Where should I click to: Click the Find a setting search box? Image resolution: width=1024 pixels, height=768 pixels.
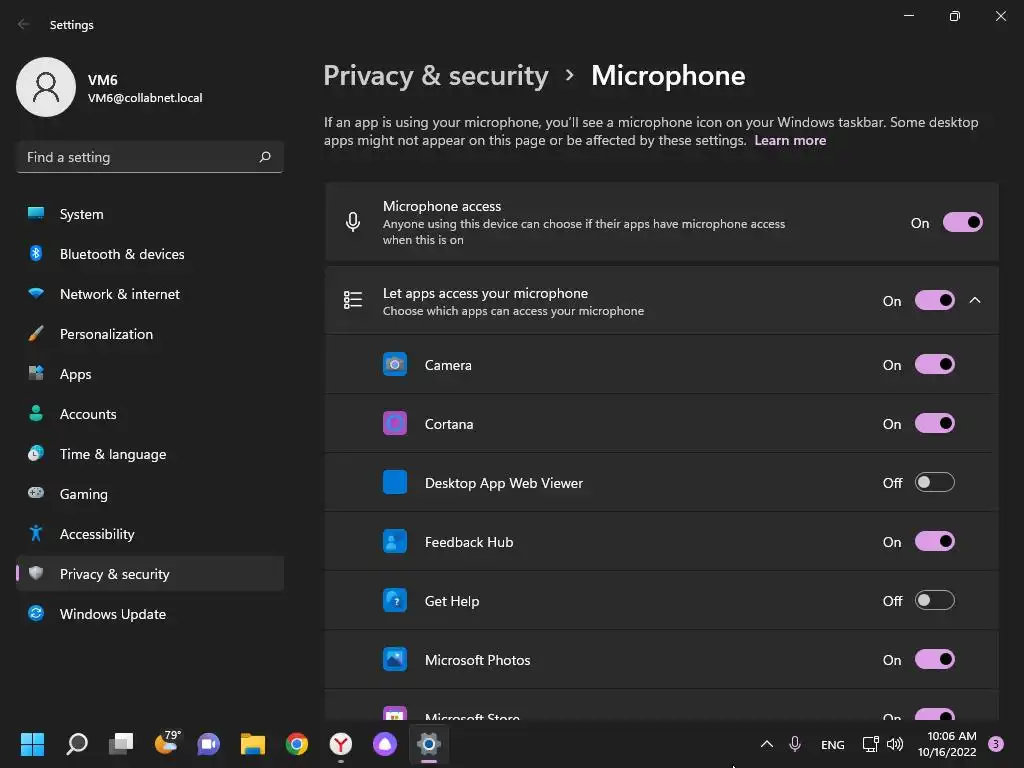coord(138,157)
